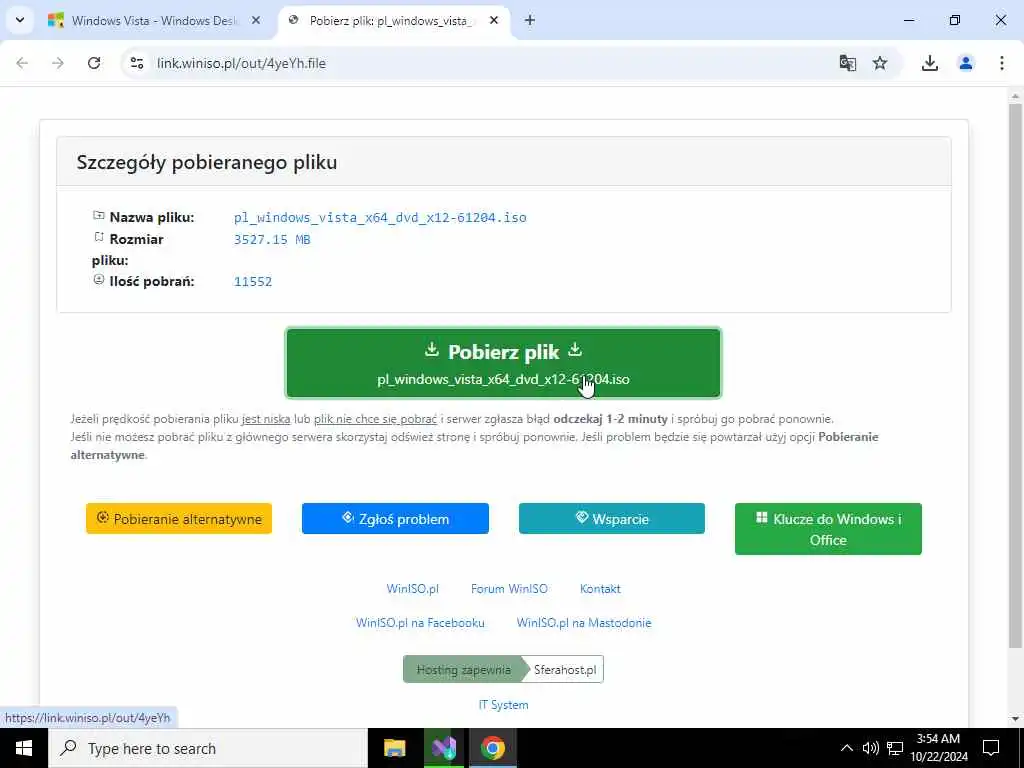
Task: Click the Chrome taskbar icon
Action: coord(493,748)
